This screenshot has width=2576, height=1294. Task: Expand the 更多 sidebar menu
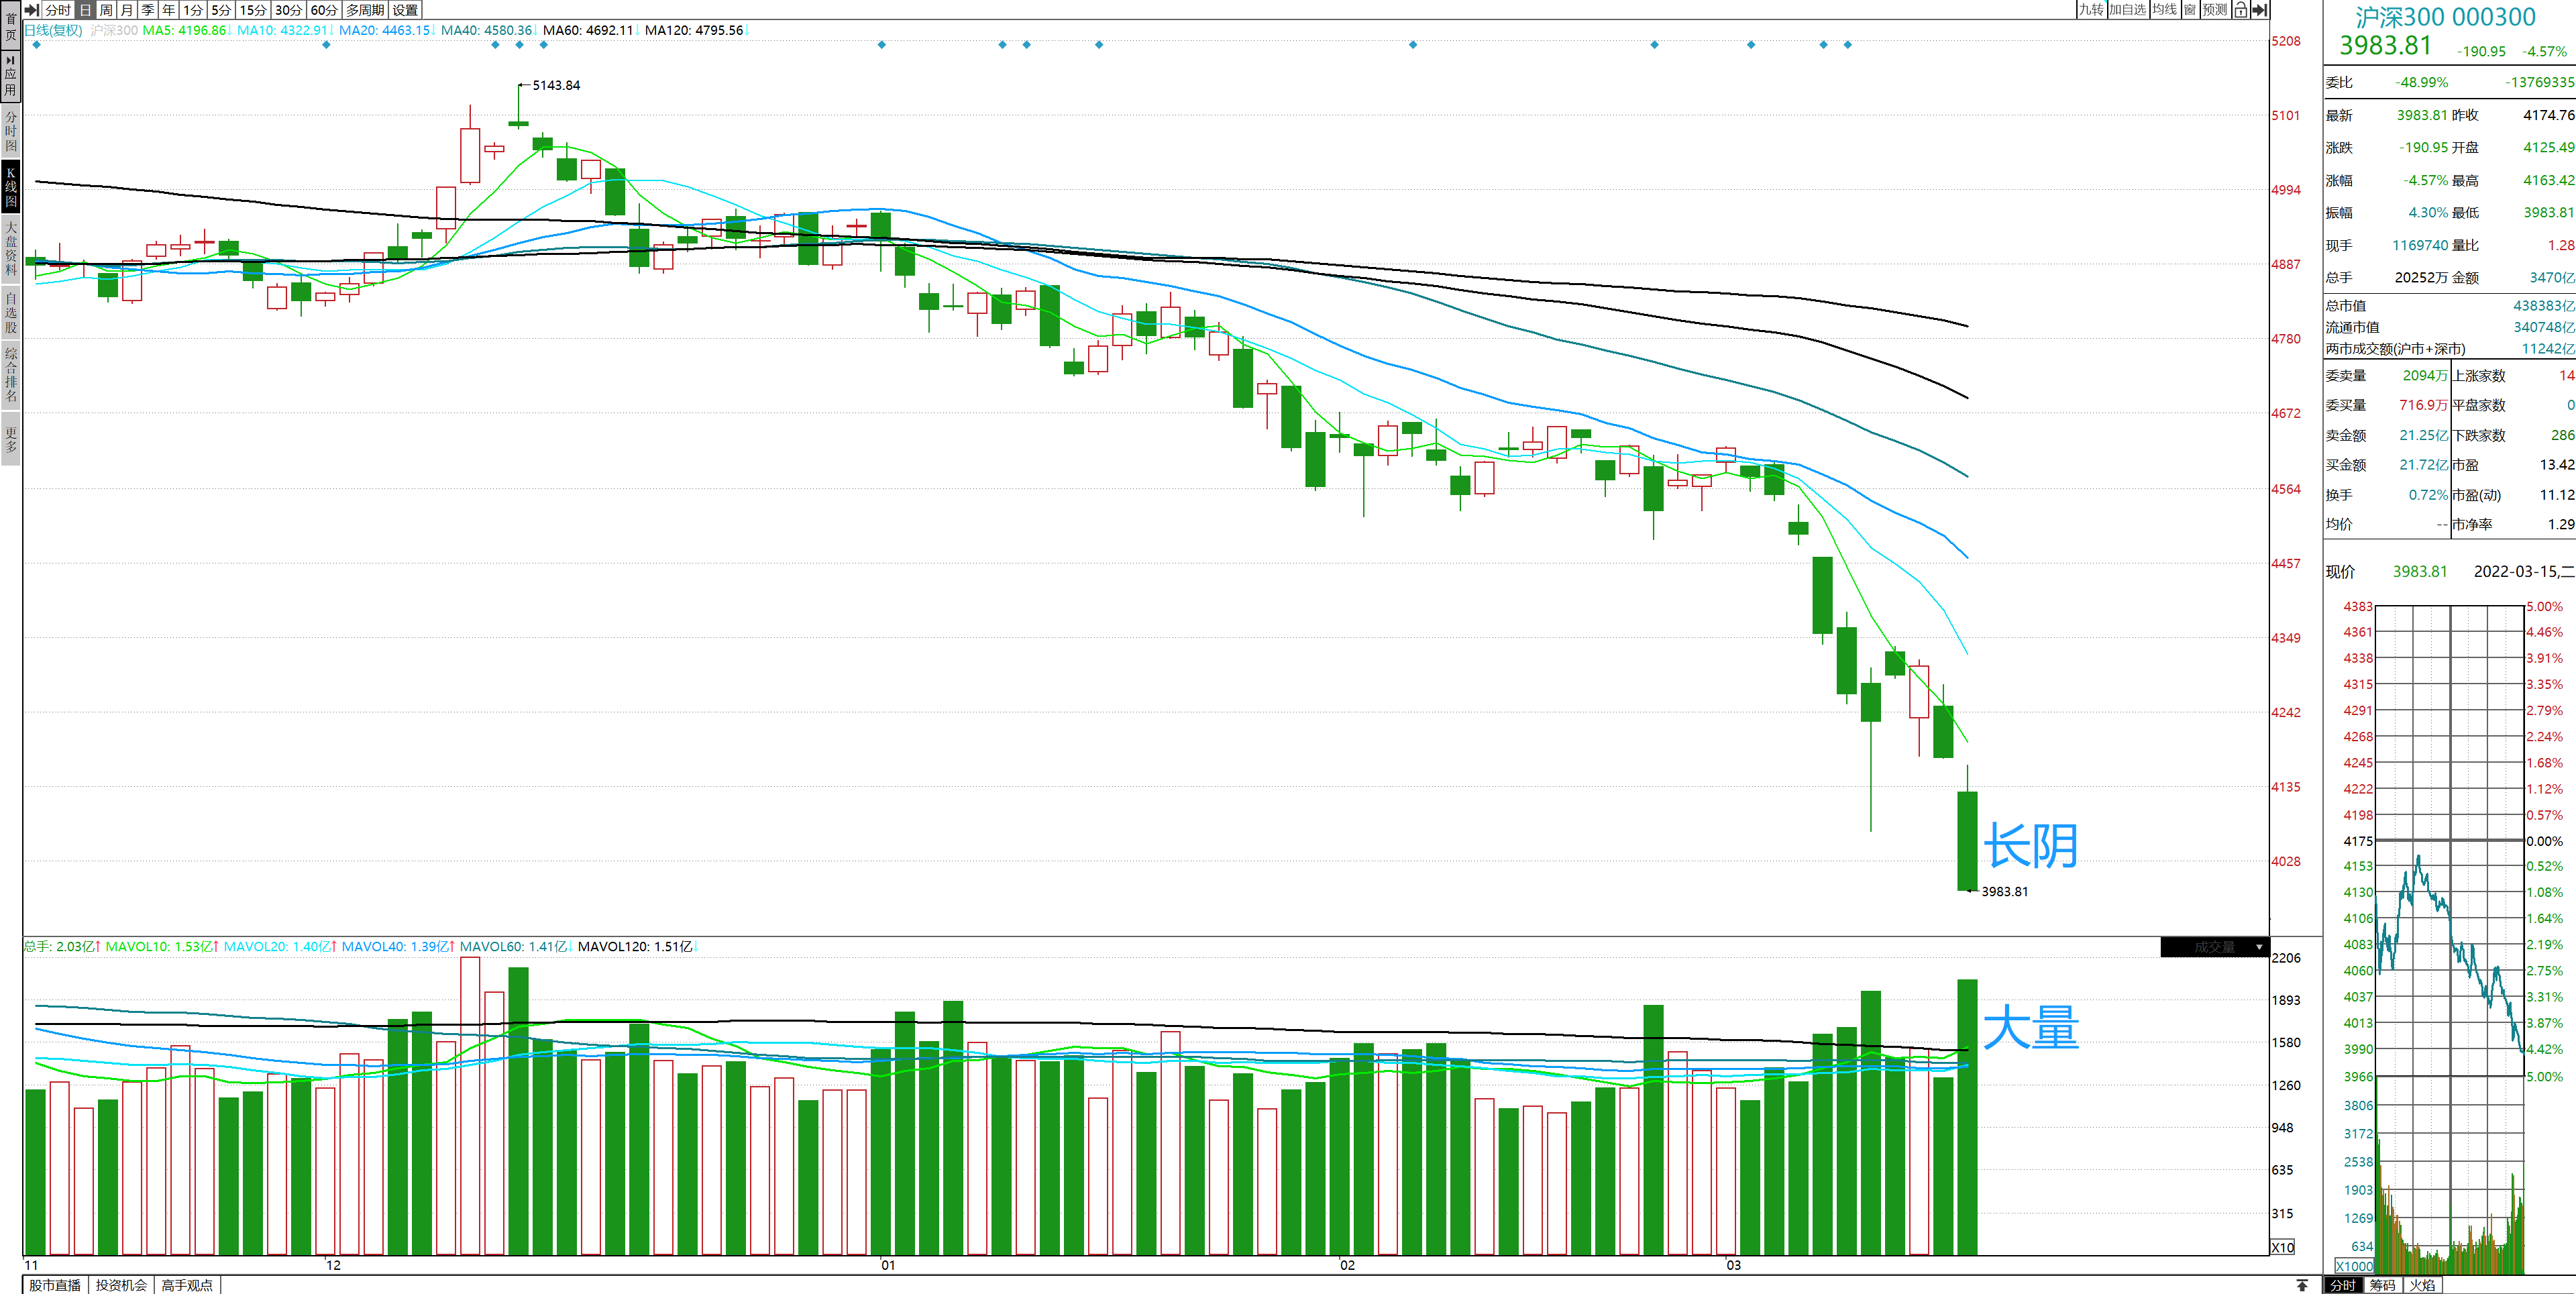(11, 440)
